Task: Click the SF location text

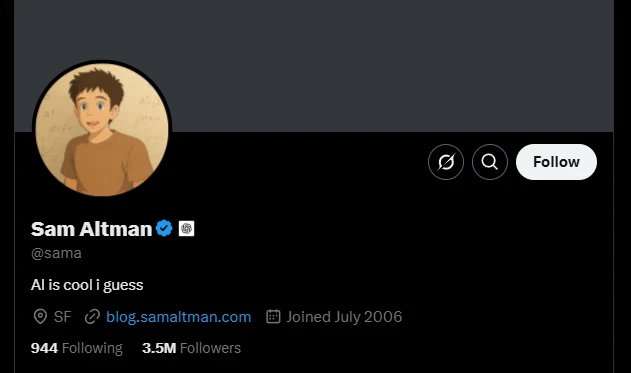Action: click(x=62, y=317)
